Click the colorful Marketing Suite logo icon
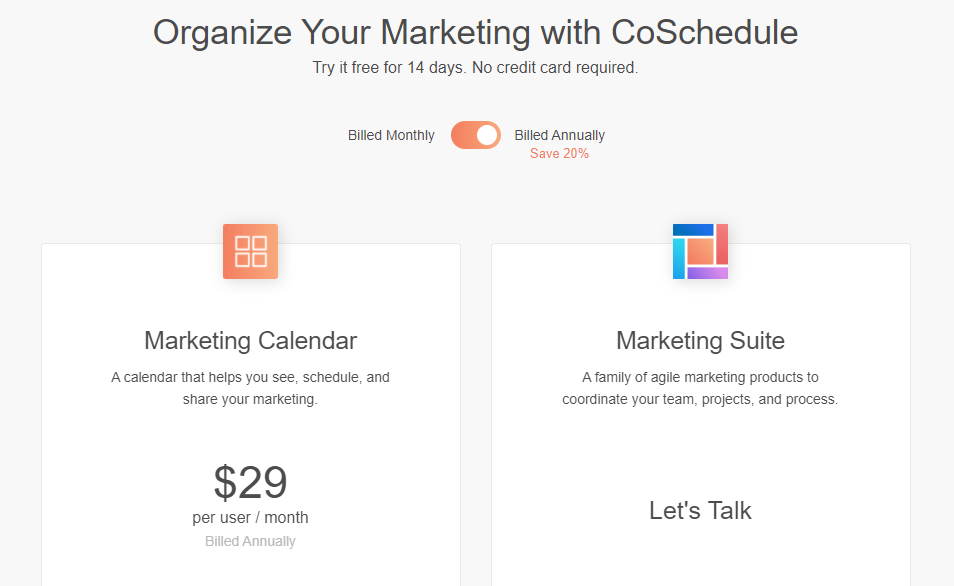Image resolution: width=954 pixels, height=586 pixels. click(x=700, y=251)
